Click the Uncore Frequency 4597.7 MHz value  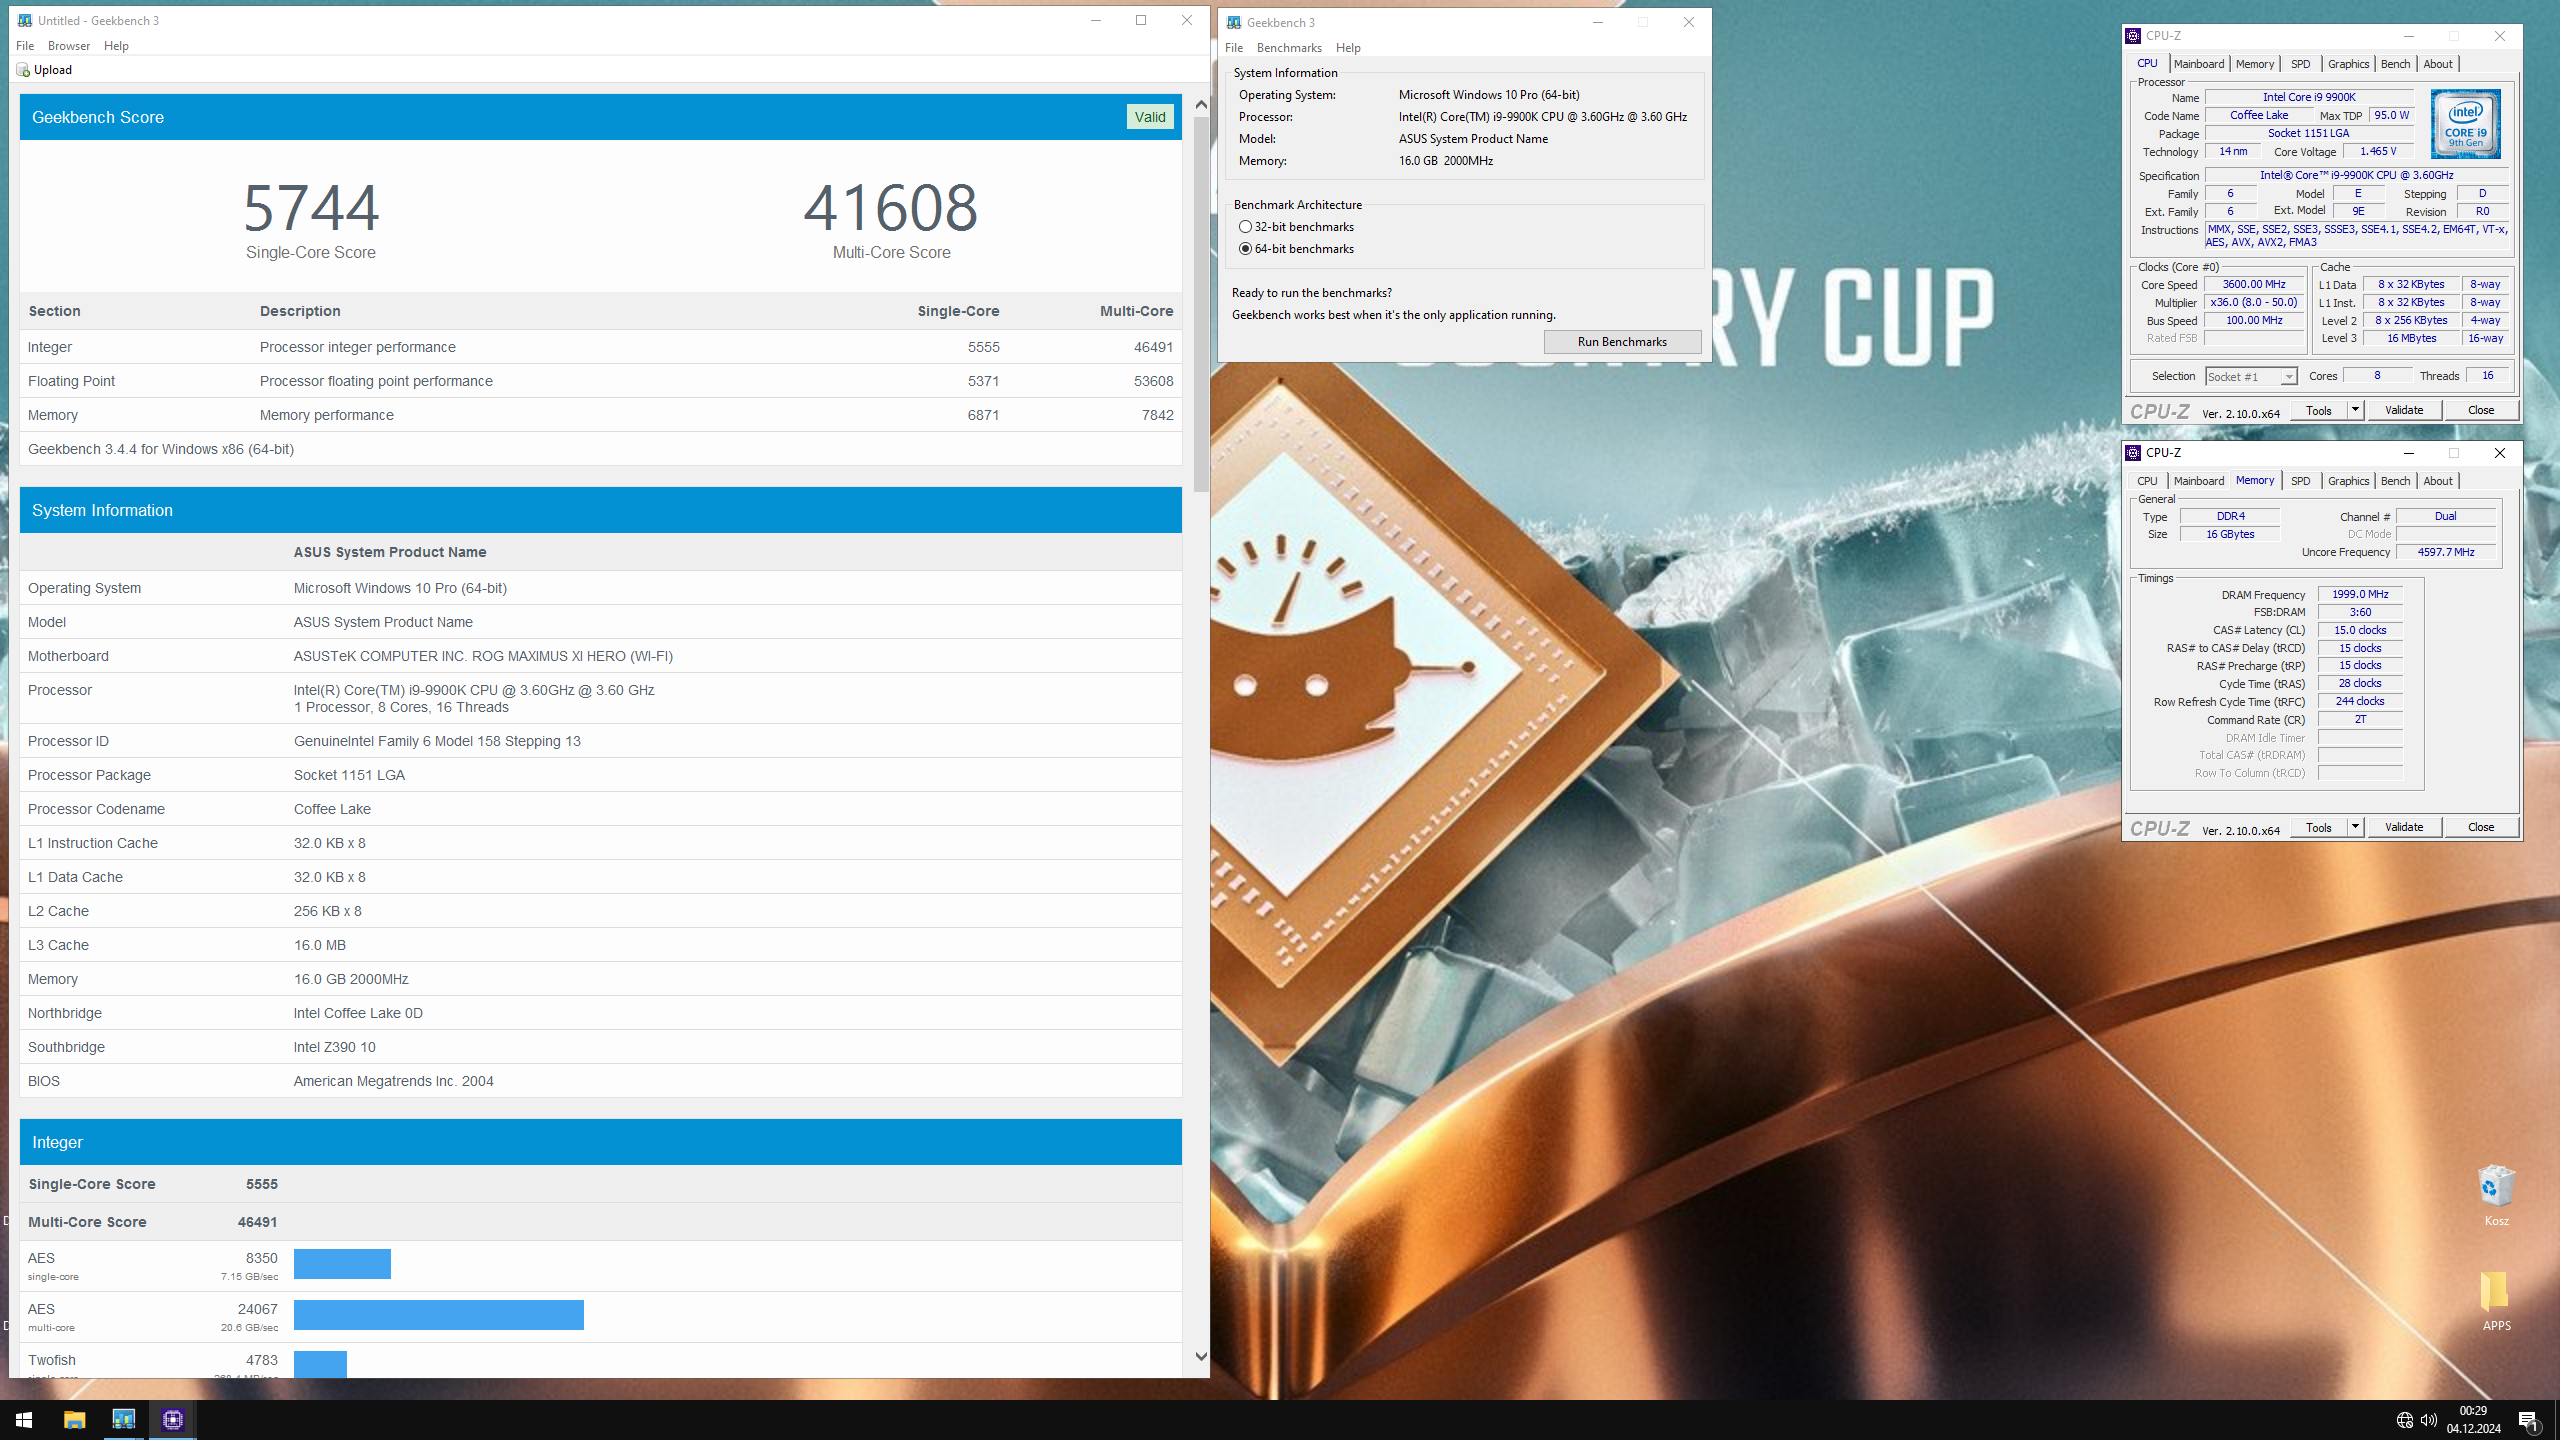coord(2446,552)
